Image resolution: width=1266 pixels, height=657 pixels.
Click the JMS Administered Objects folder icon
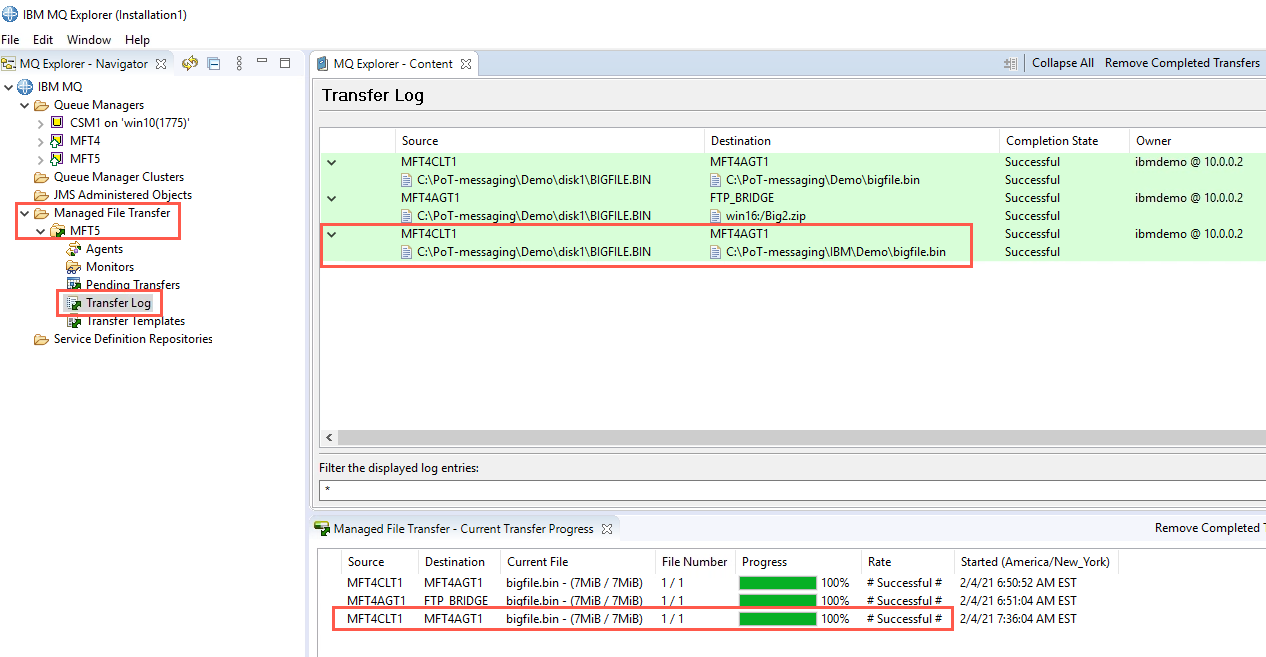(41, 195)
